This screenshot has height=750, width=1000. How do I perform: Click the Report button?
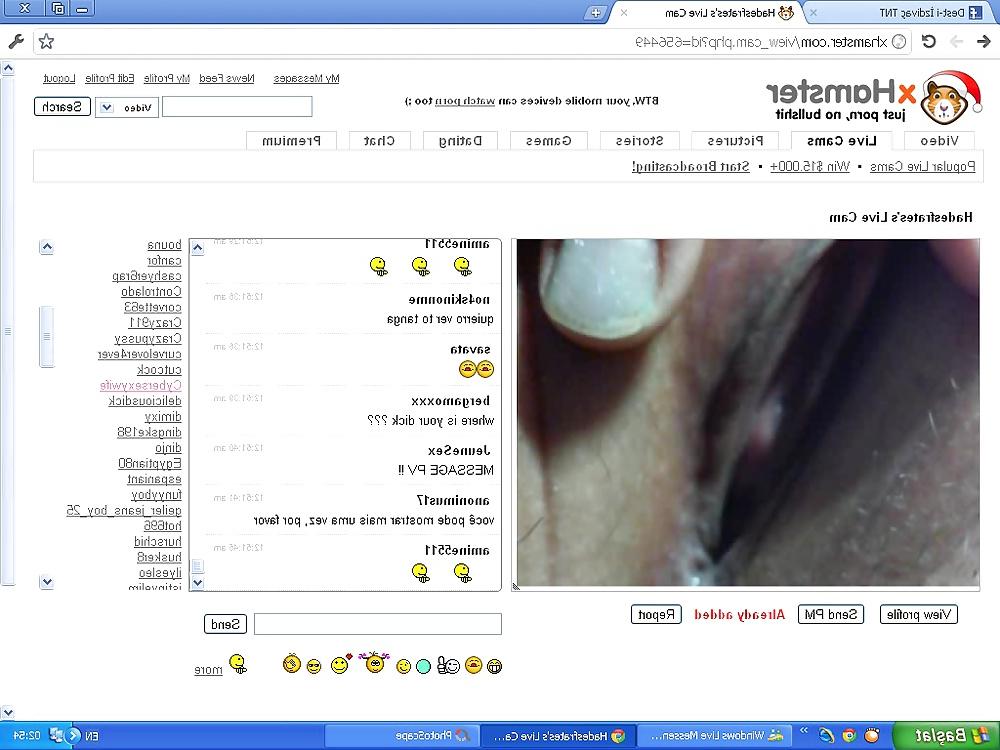coord(656,614)
